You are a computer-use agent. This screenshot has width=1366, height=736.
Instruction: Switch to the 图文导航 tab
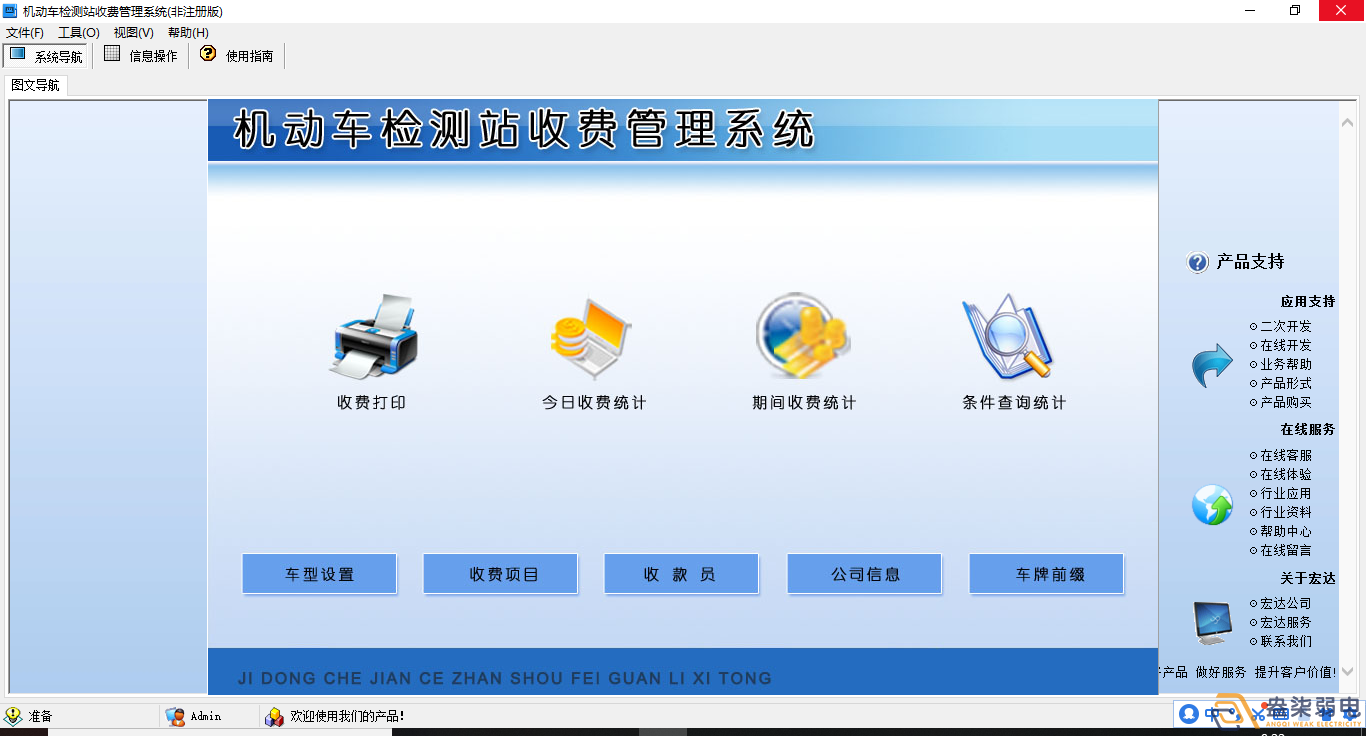[33, 85]
